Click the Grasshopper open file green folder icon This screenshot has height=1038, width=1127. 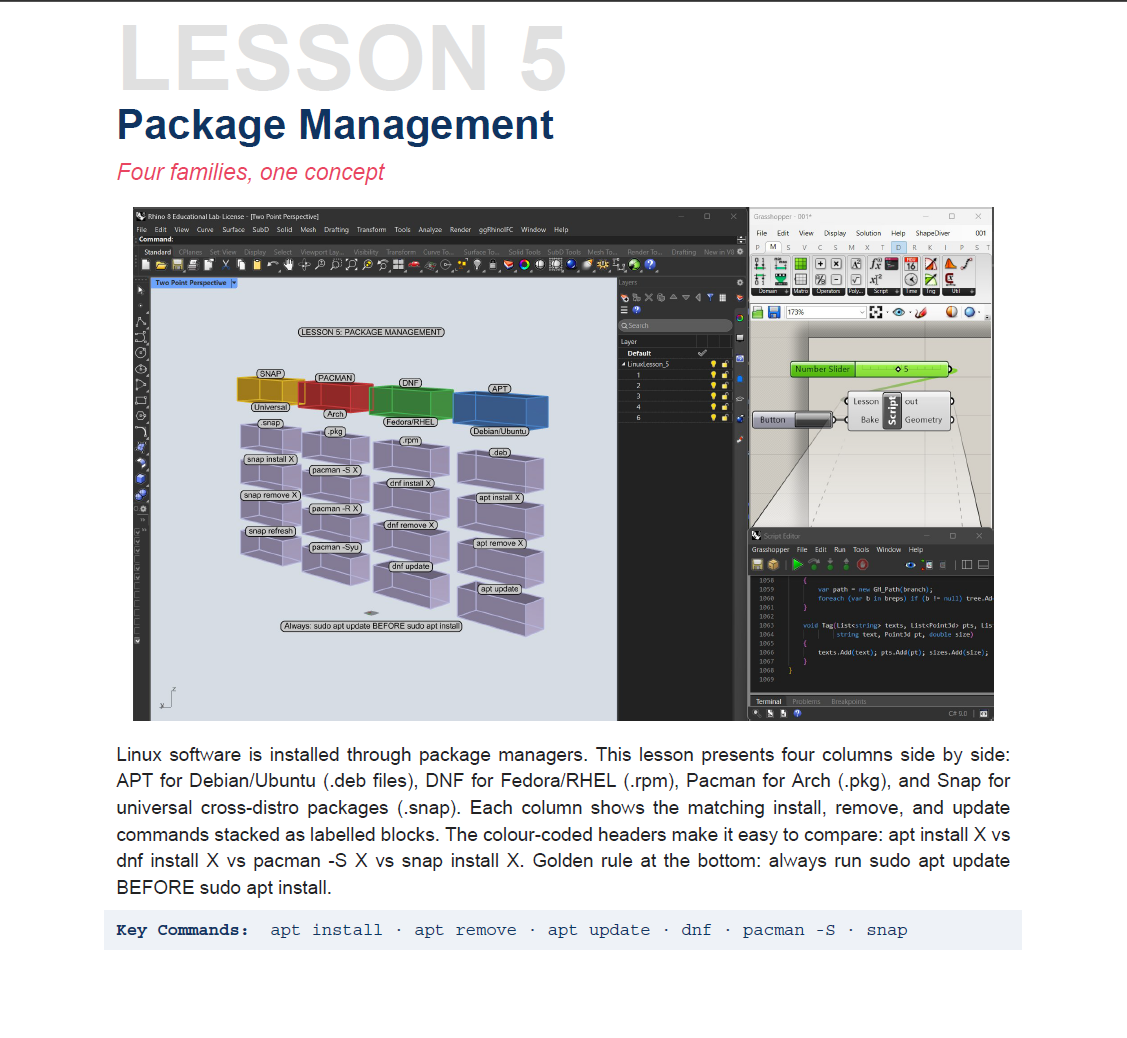758,312
